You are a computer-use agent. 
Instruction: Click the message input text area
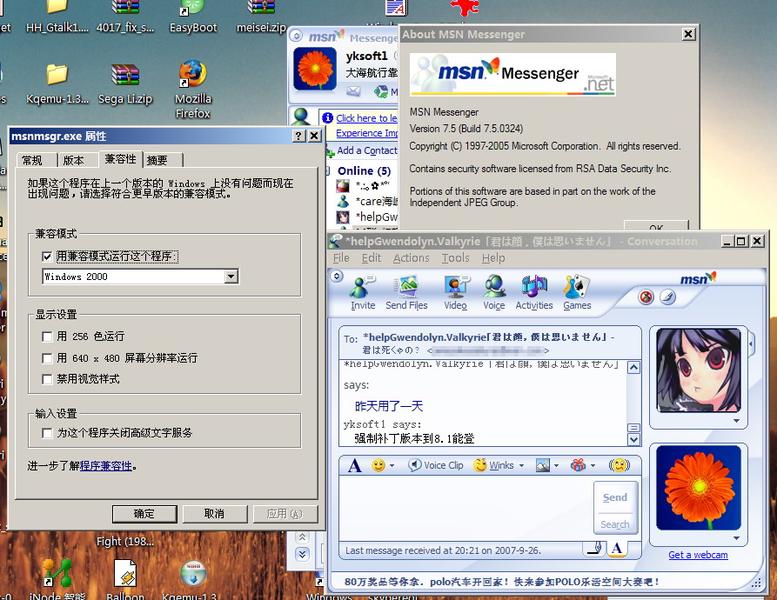pyautogui.click(x=466, y=508)
